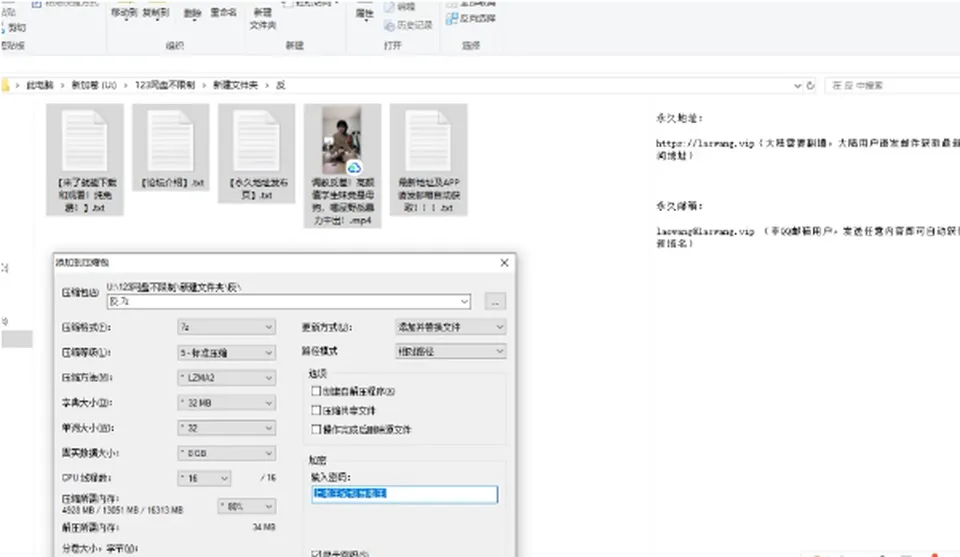Open the archive name field history dropdown
This screenshot has height=557, width=960.
pos(465,301)
